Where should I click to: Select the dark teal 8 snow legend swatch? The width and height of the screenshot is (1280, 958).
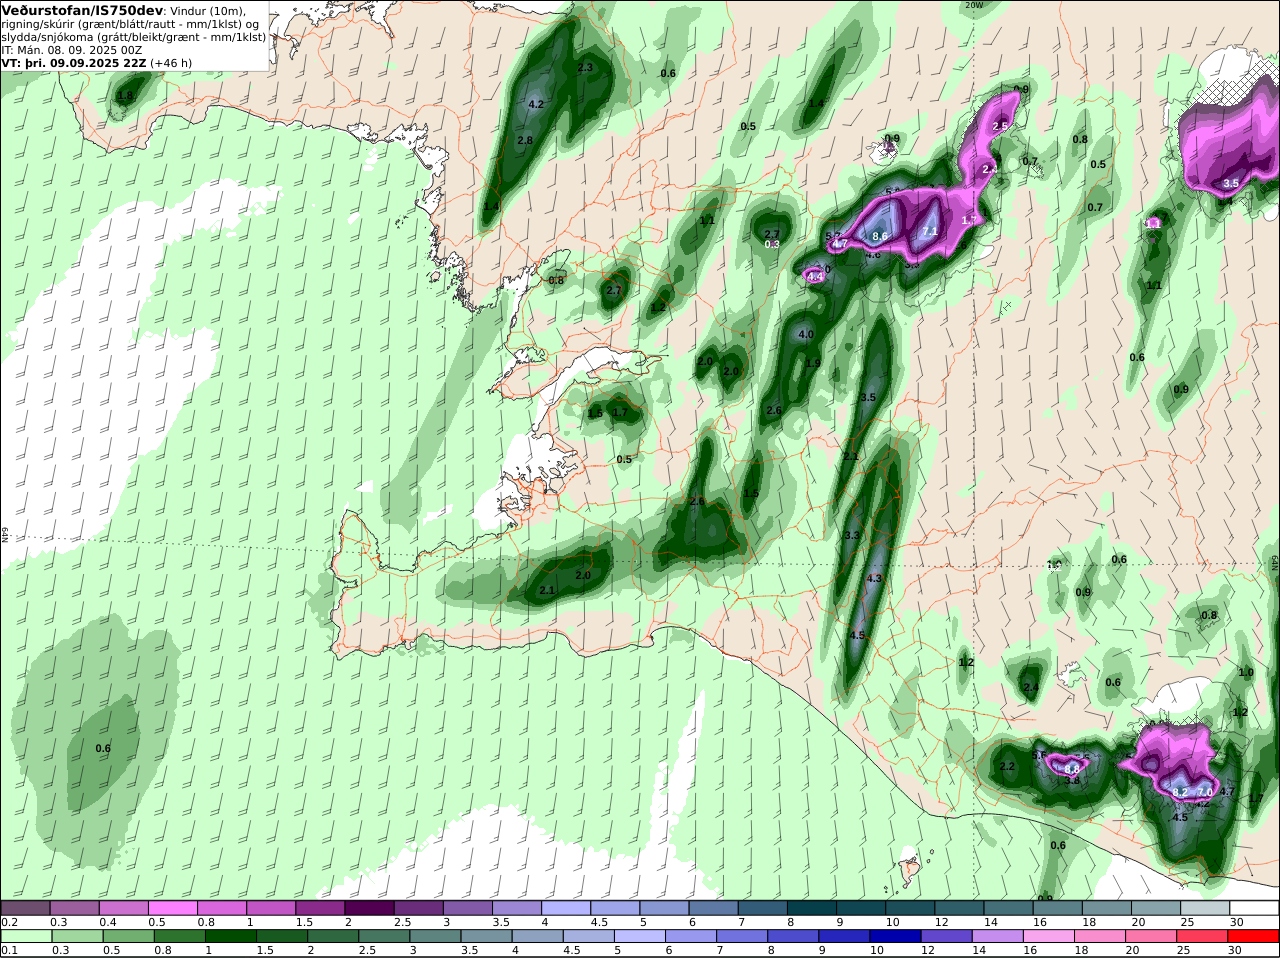click(812, 907)
